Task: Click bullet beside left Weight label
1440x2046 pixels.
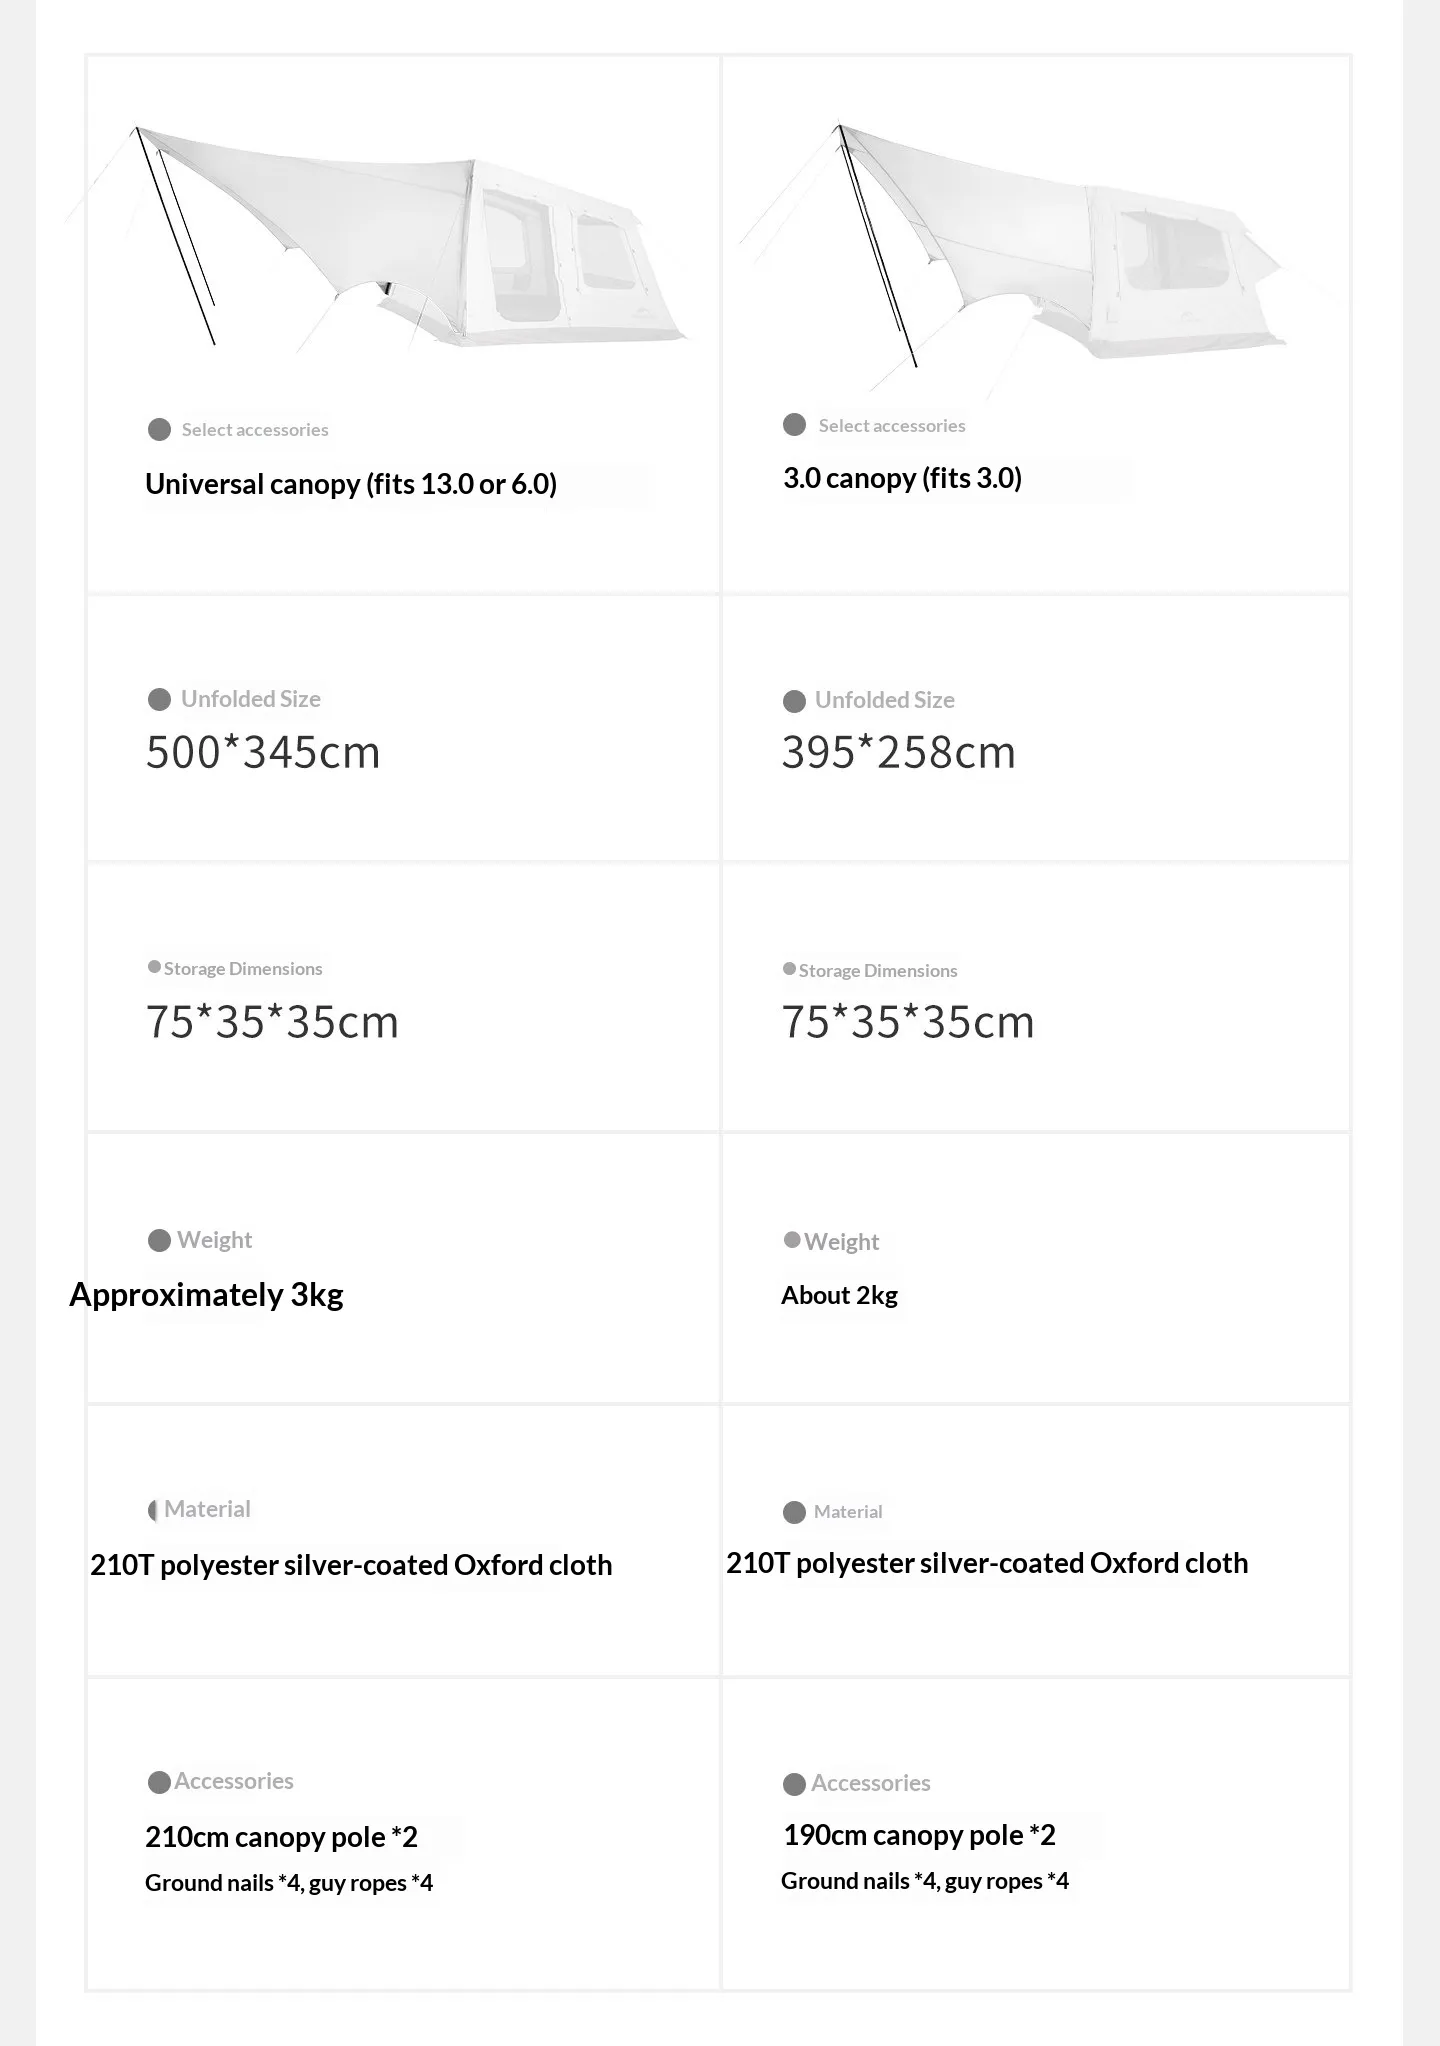Action: tap(159, 1241)
